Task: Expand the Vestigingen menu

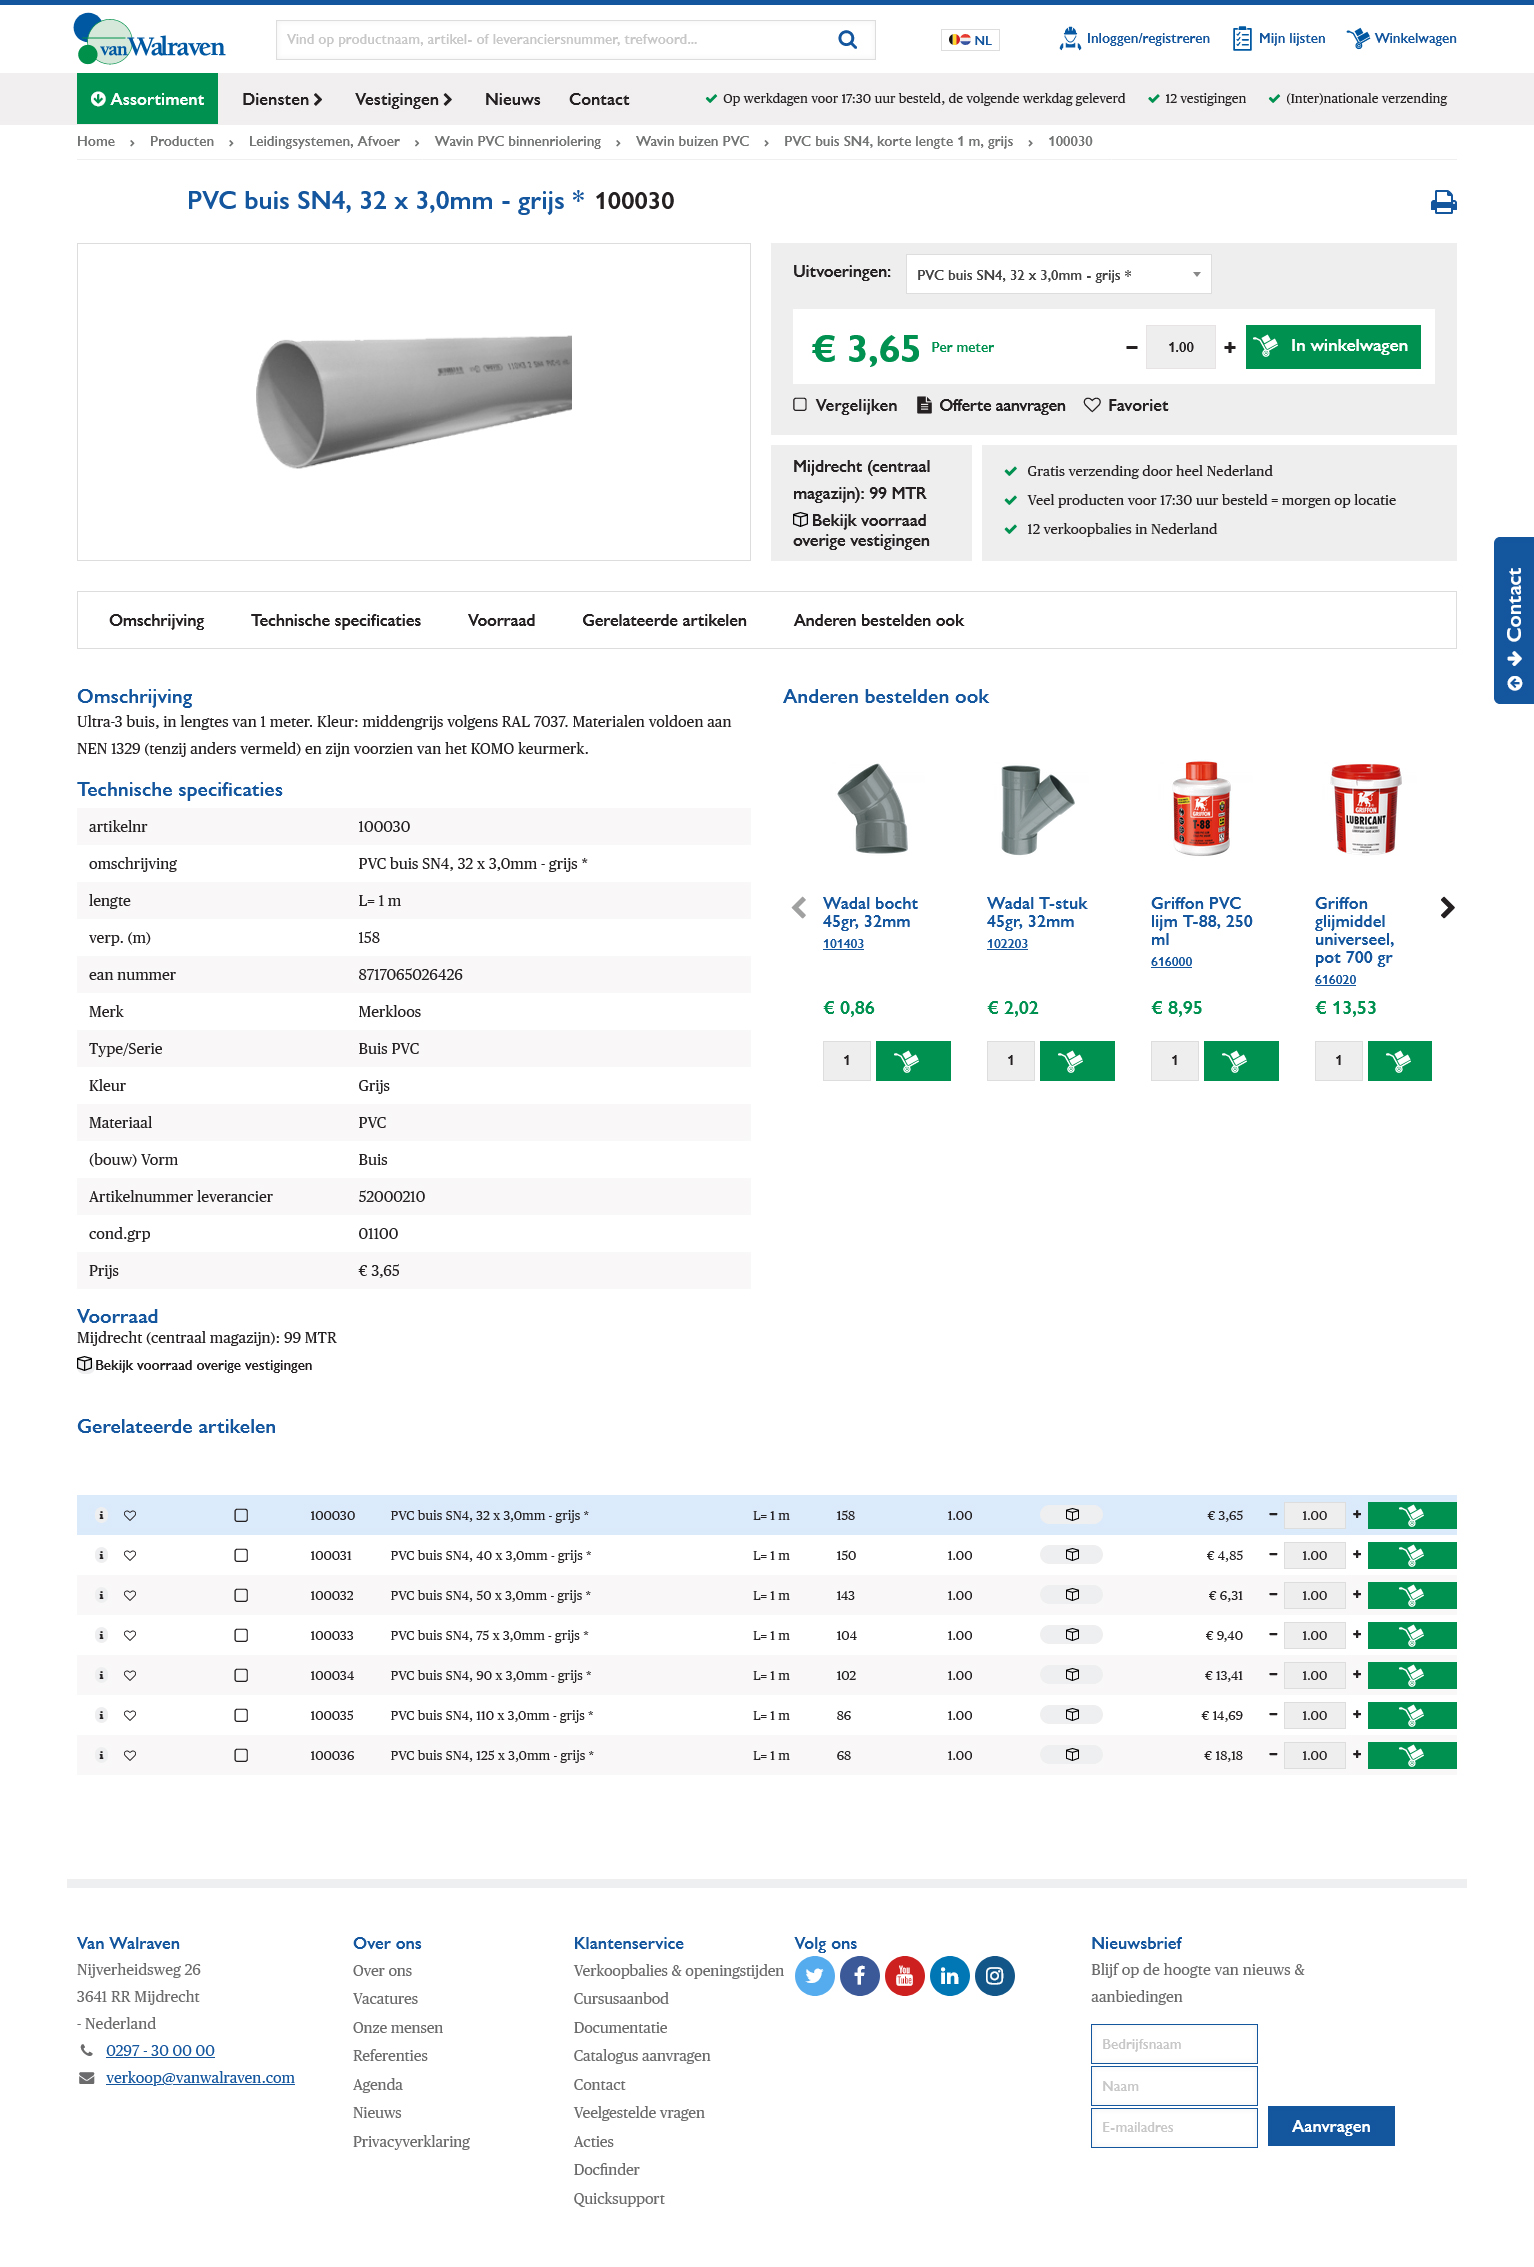Action: [404, 99]
